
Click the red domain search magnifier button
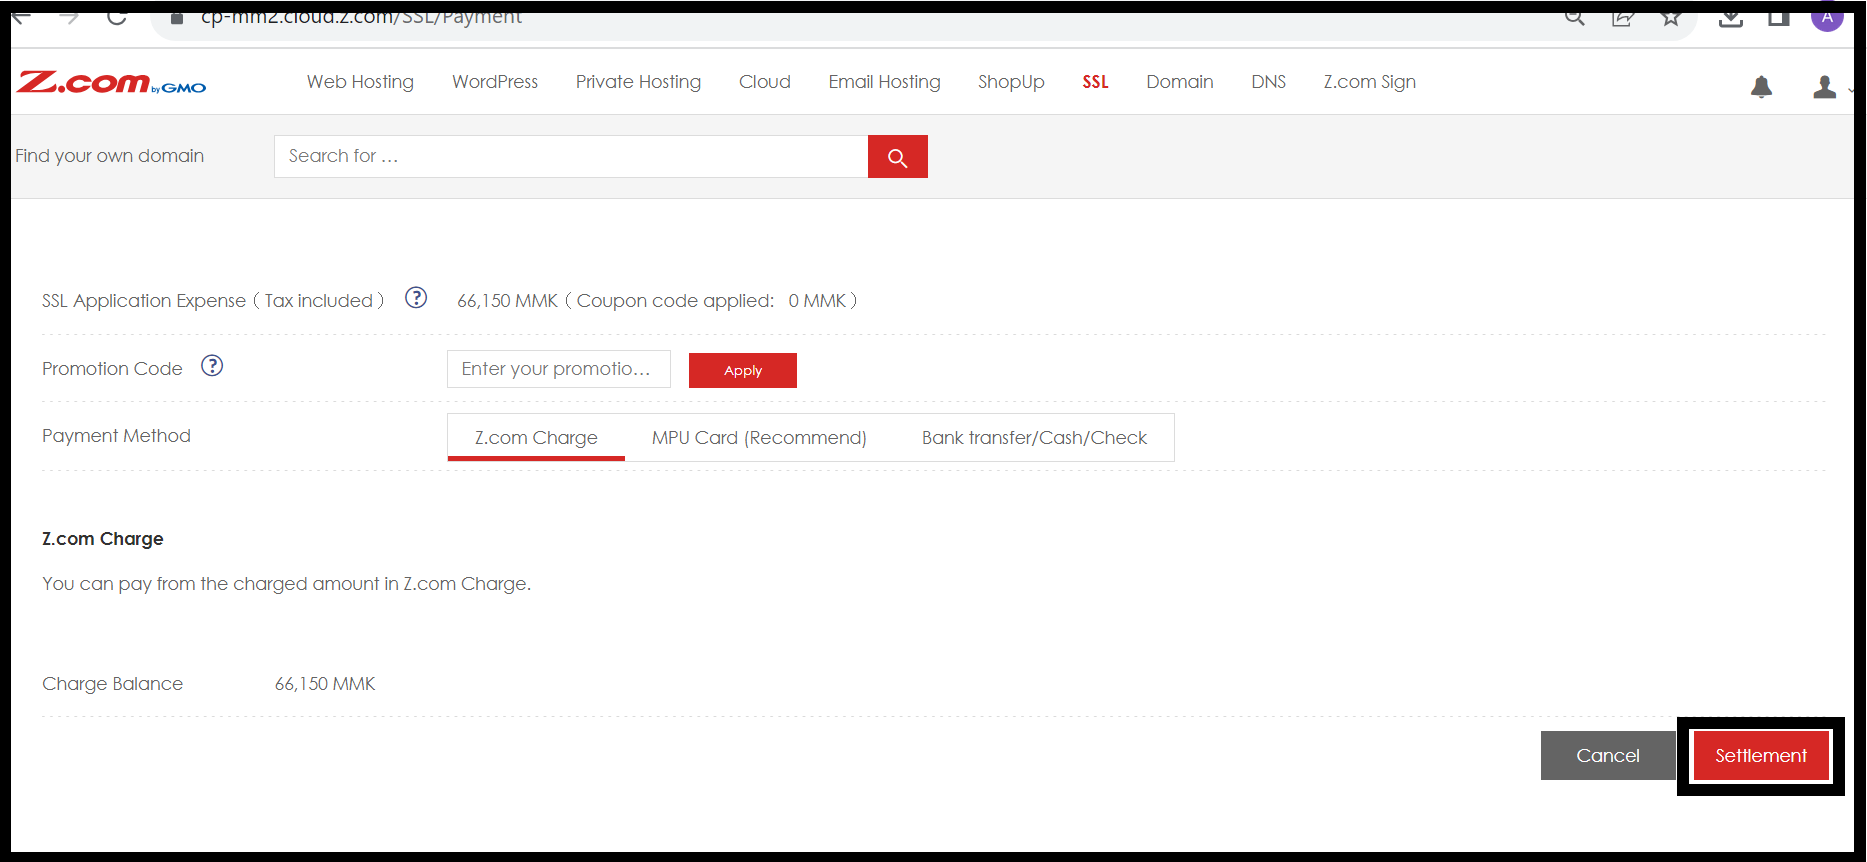[x=898, y=157]
